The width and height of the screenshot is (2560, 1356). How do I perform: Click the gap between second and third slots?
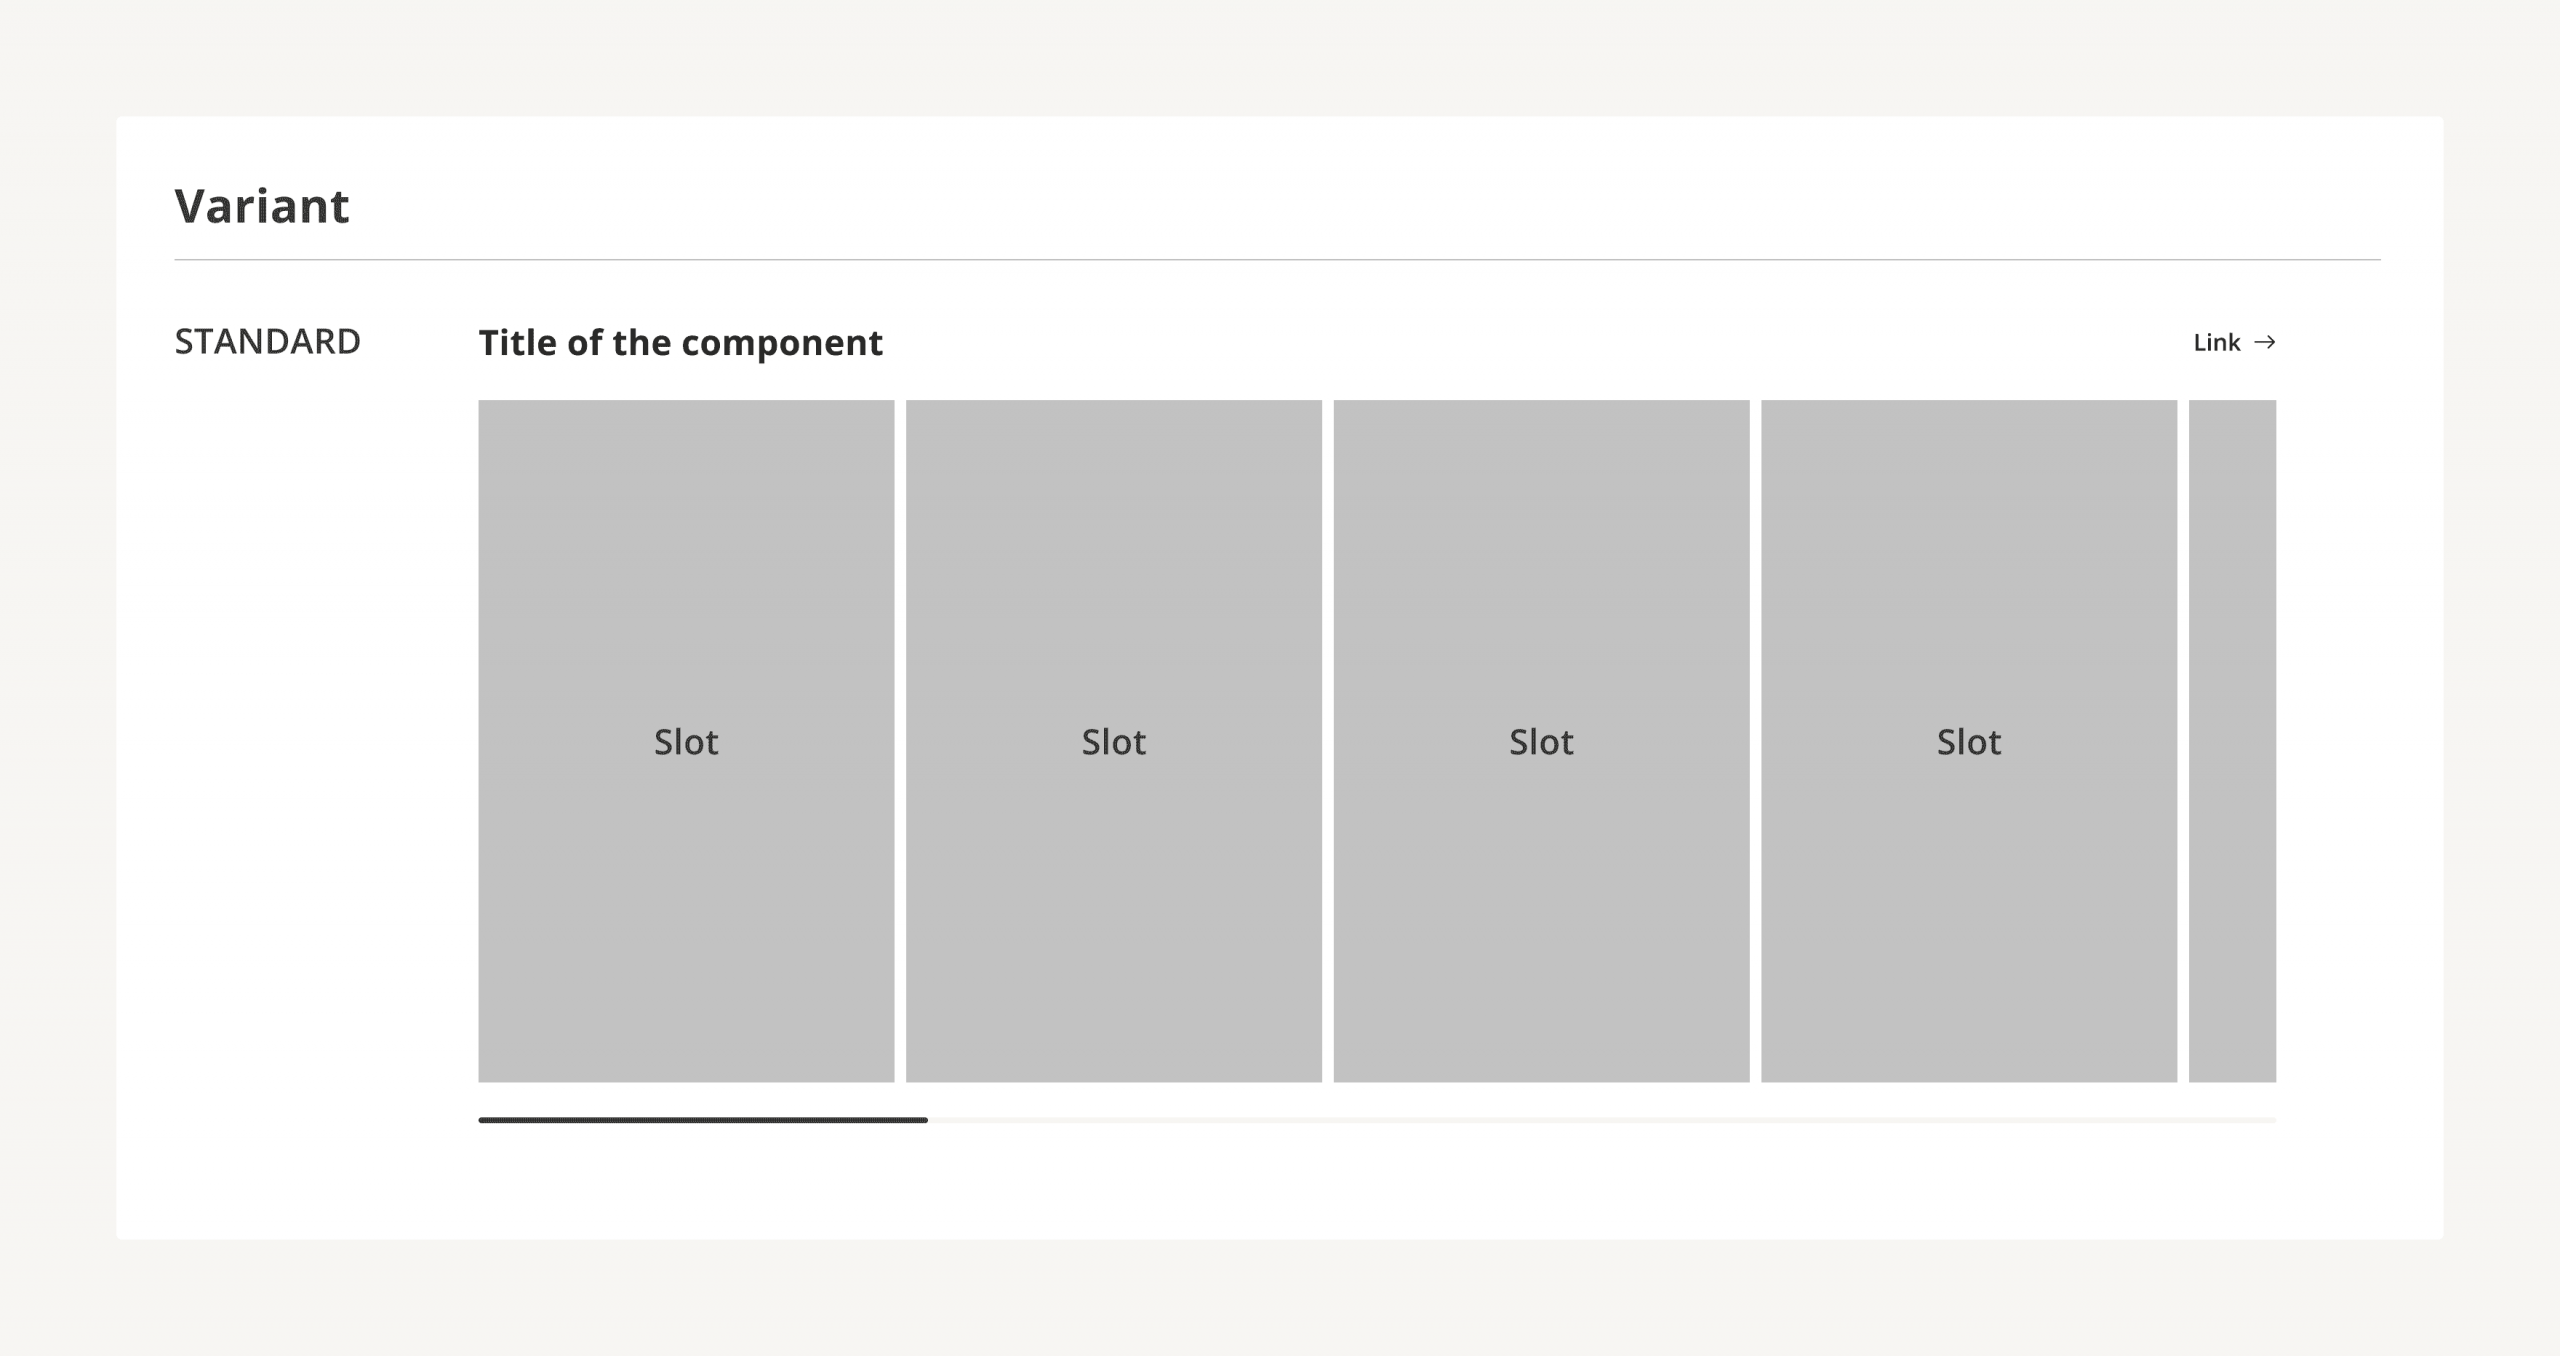pos(1327,740)
